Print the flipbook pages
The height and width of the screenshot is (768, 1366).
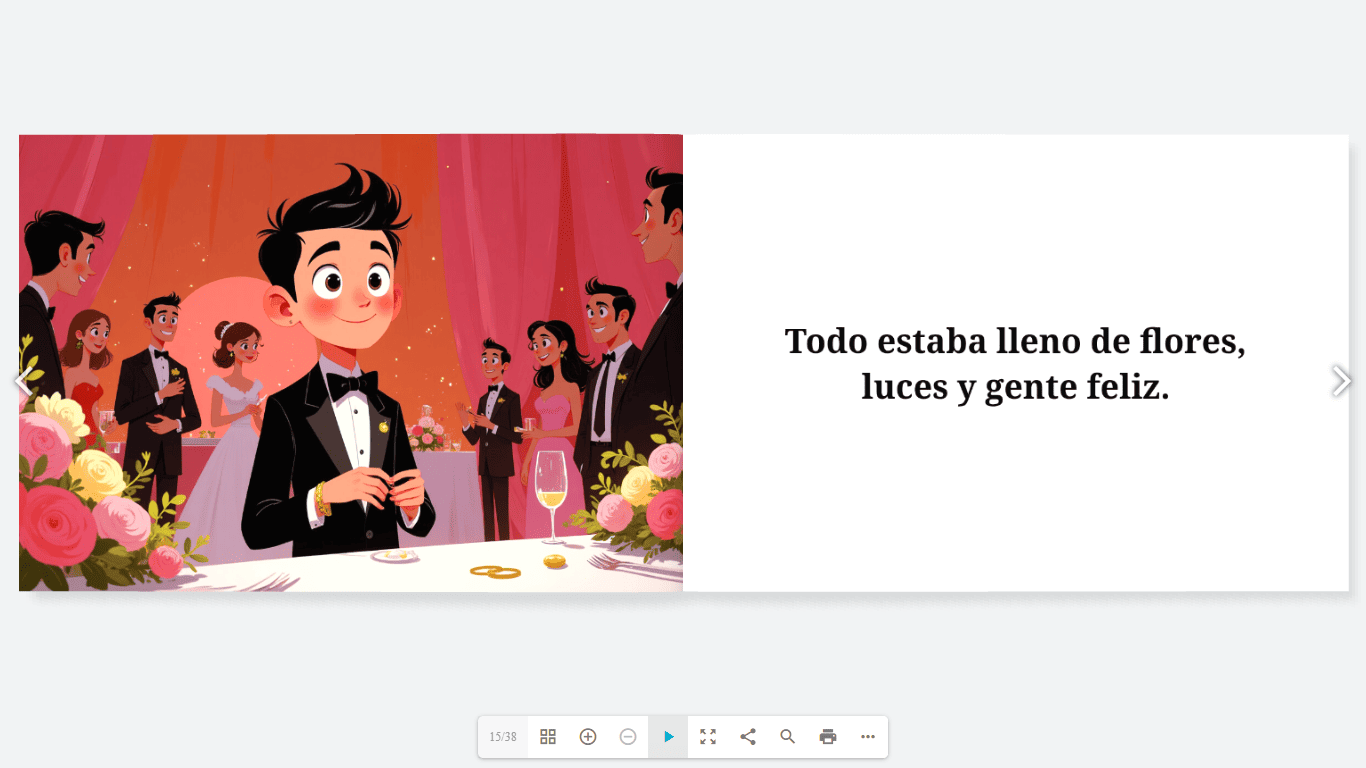point(828,737)
